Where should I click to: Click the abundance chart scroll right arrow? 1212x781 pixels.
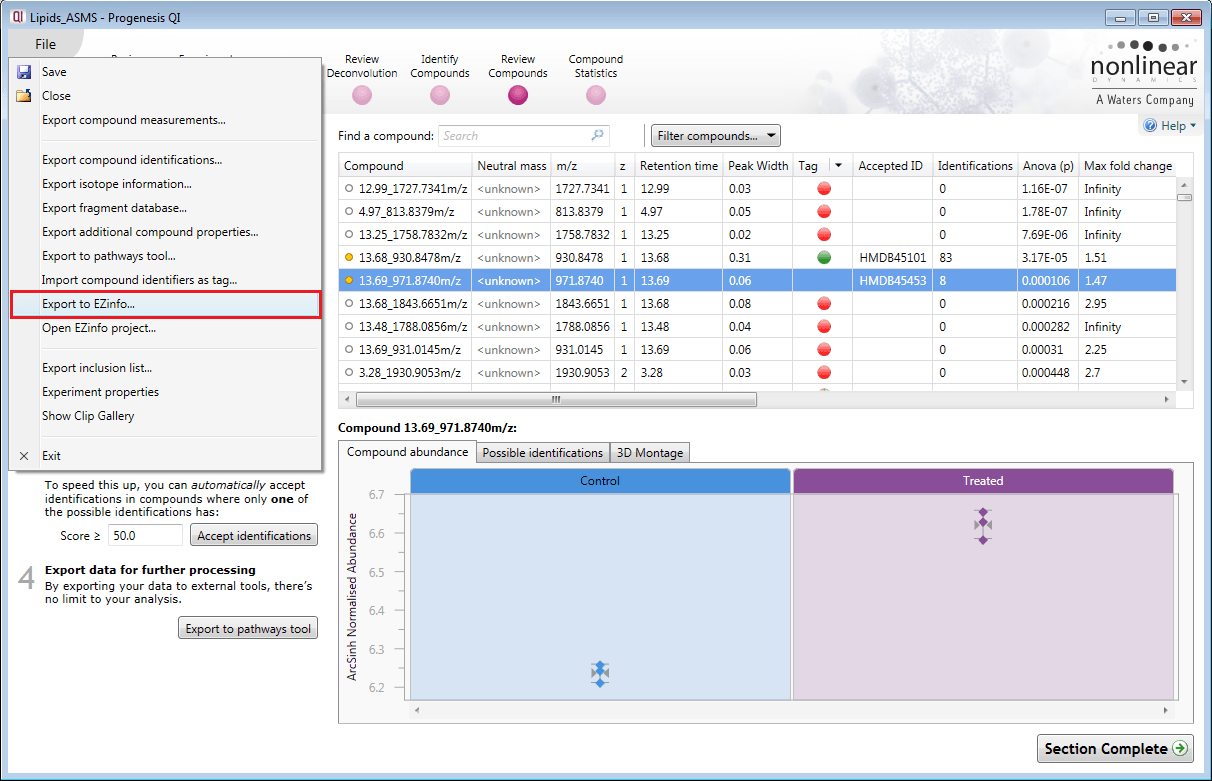click(x=1165, y=710)
